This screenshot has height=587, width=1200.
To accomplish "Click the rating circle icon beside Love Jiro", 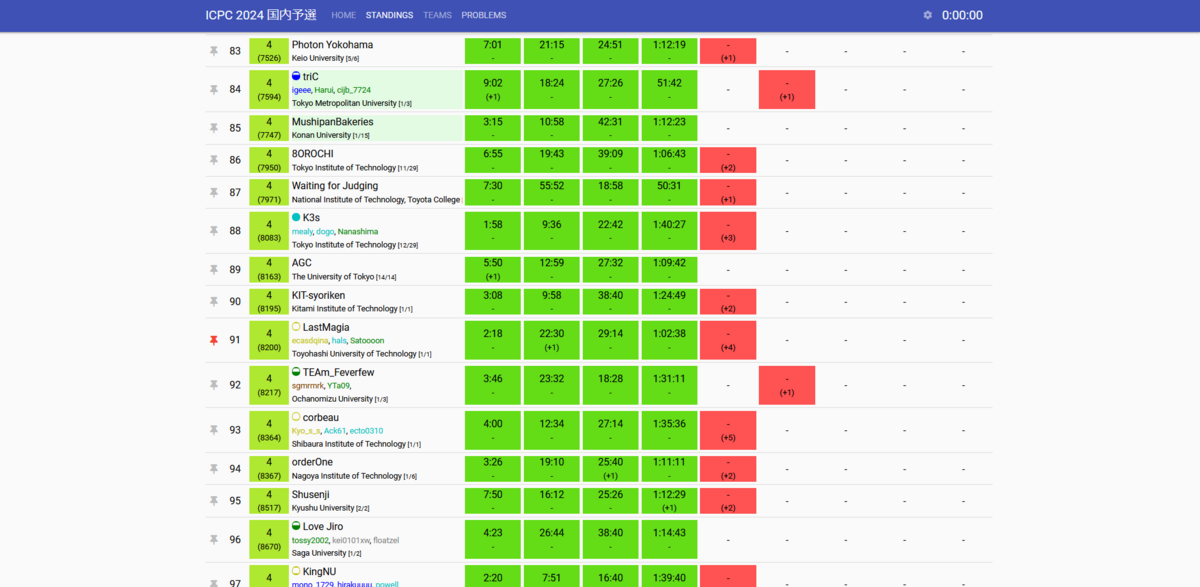I will [296, 526].
